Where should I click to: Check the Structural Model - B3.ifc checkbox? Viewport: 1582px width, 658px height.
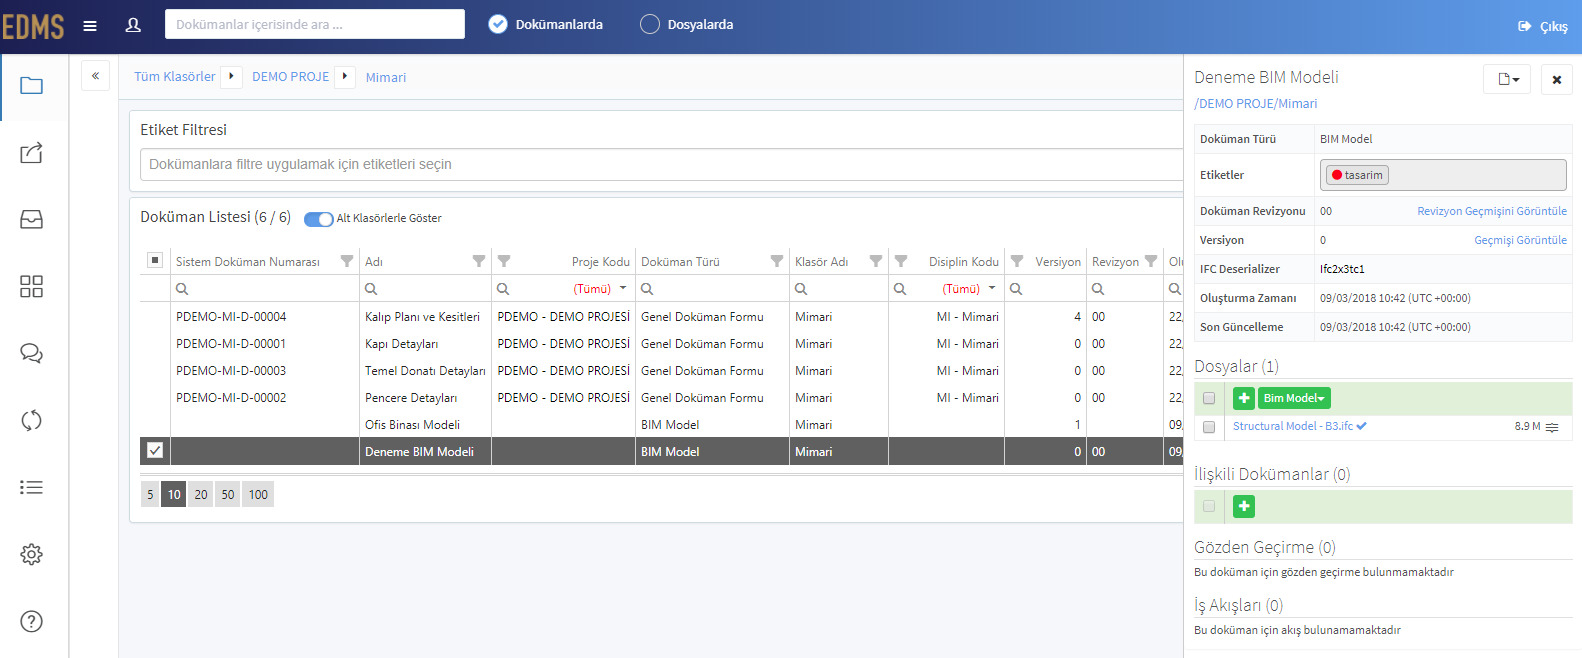pyautogui.click(x=1209, y=427)
